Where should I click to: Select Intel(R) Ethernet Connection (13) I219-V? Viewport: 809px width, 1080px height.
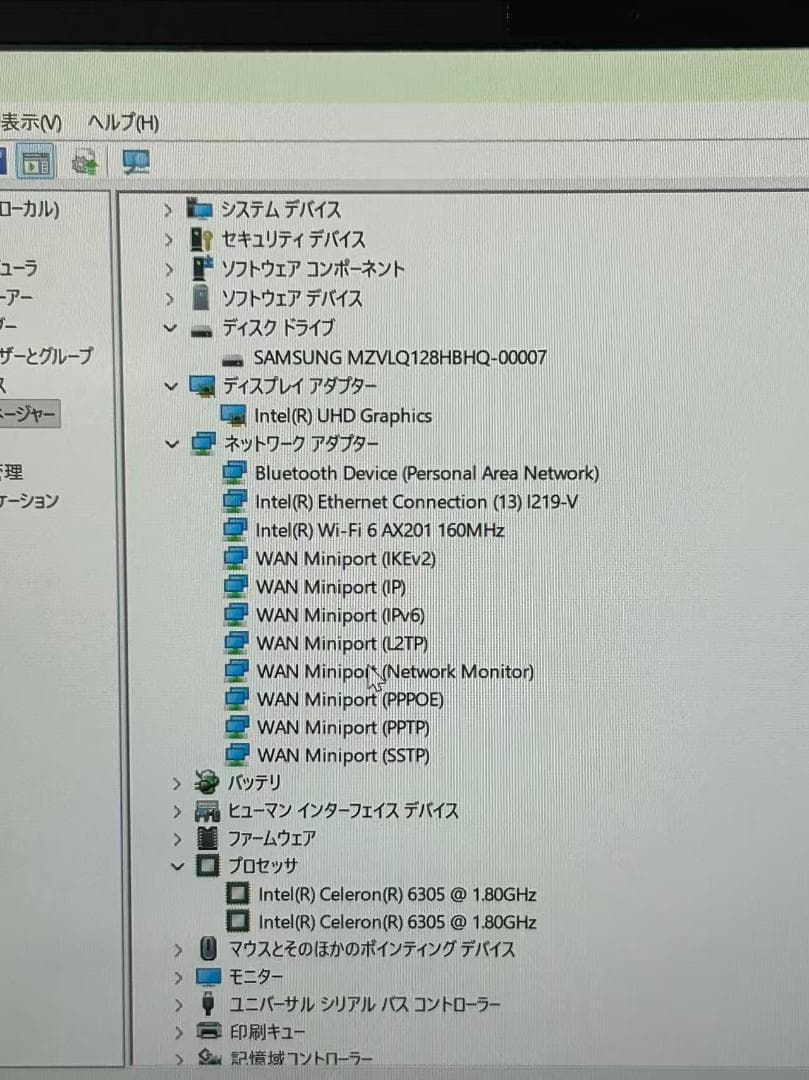417,502
